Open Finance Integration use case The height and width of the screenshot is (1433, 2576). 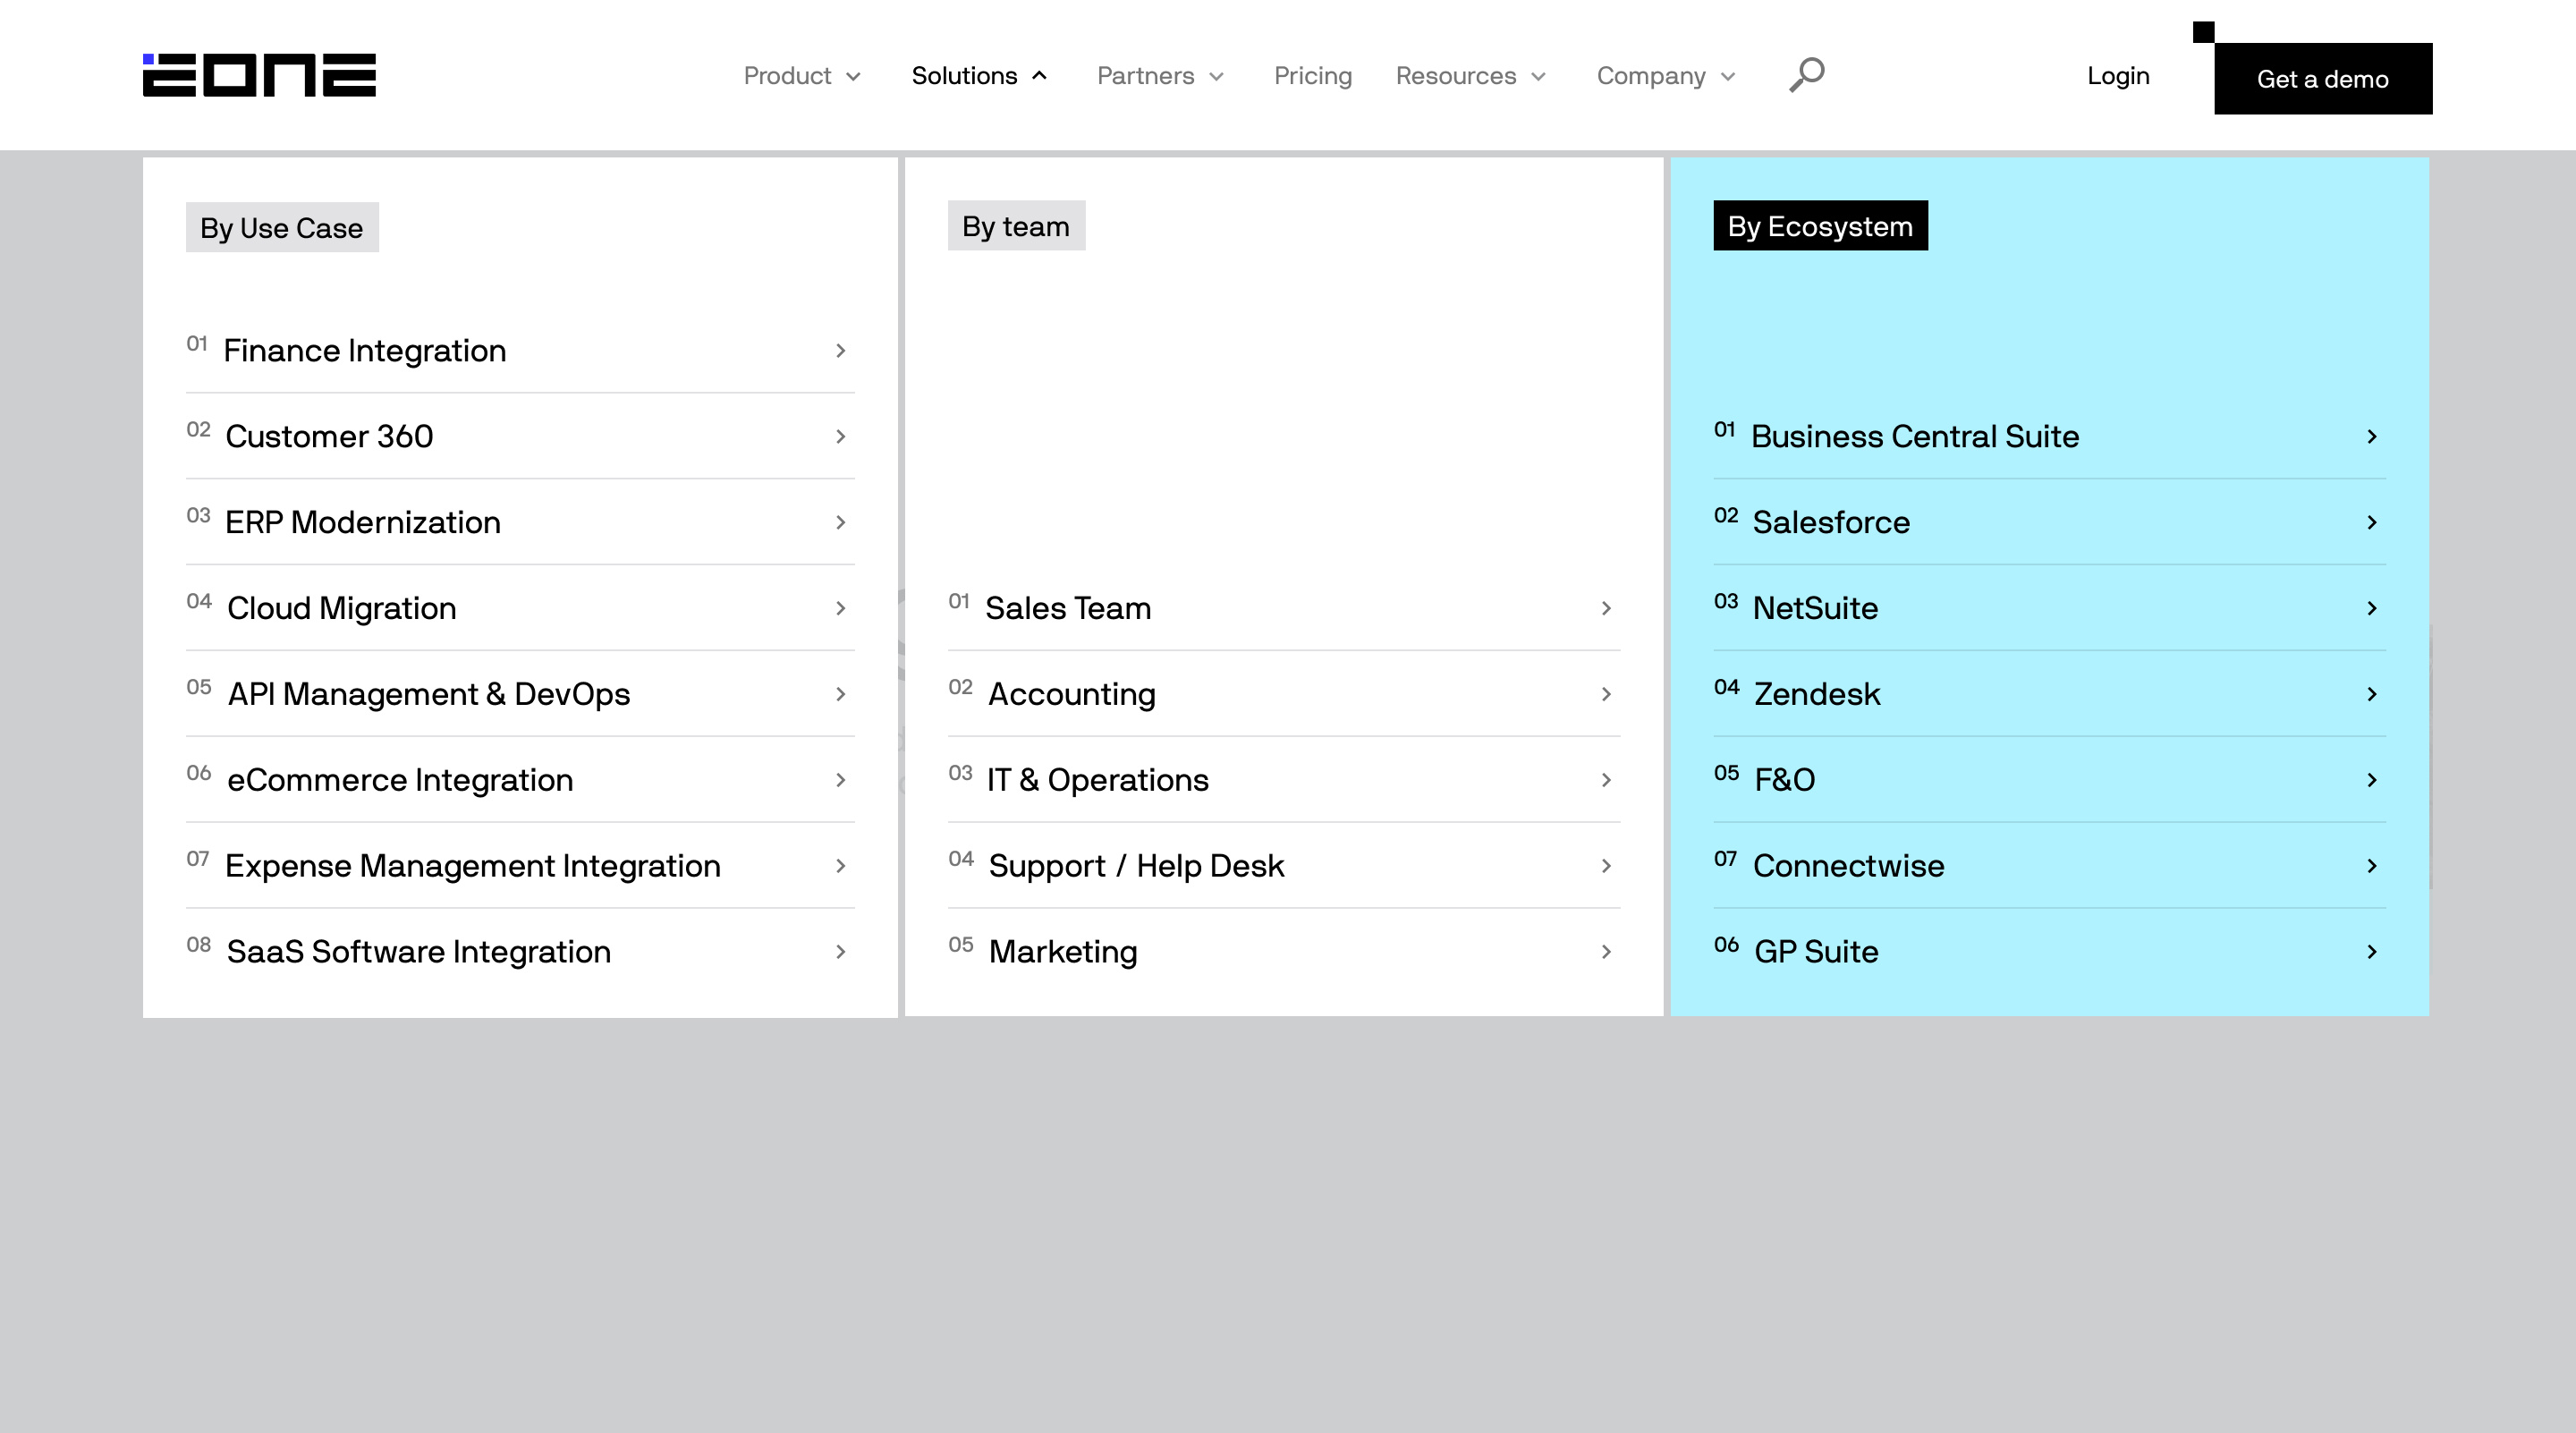[x=520, y=351]
